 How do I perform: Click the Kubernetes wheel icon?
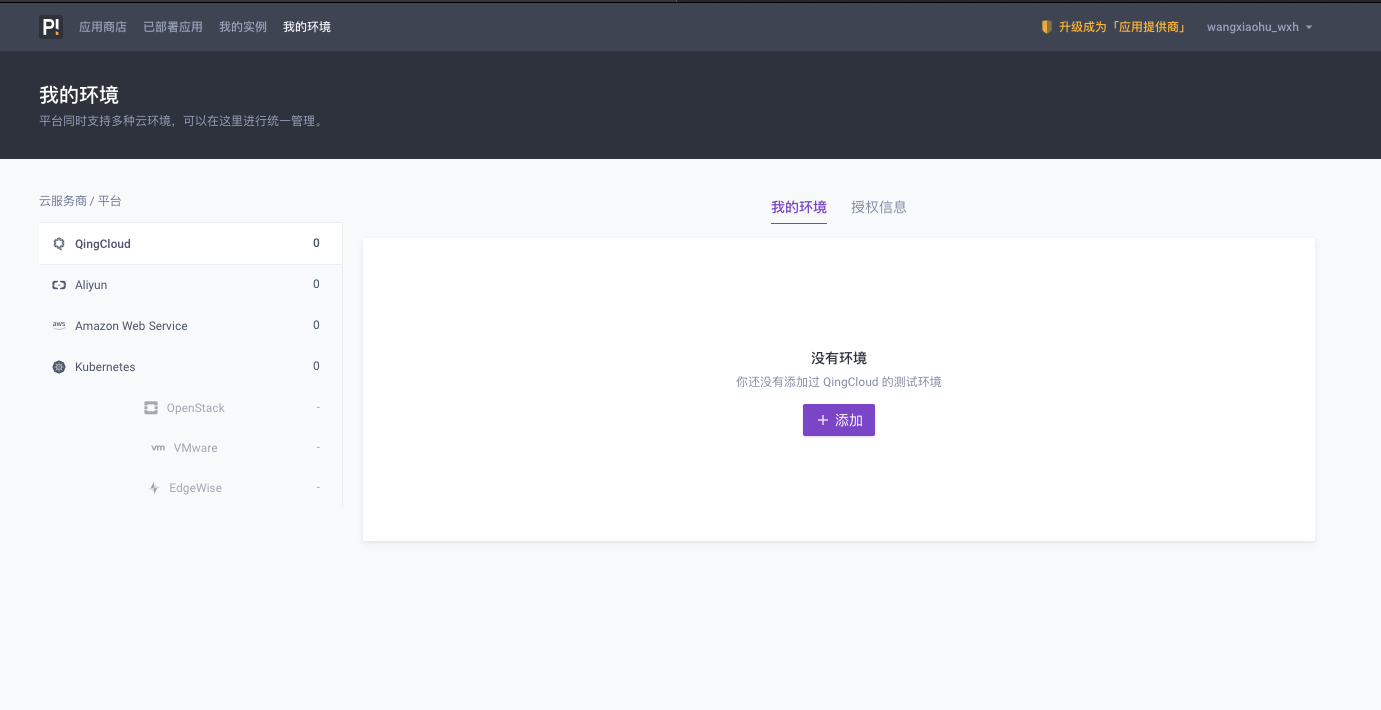tap(59, 367)
